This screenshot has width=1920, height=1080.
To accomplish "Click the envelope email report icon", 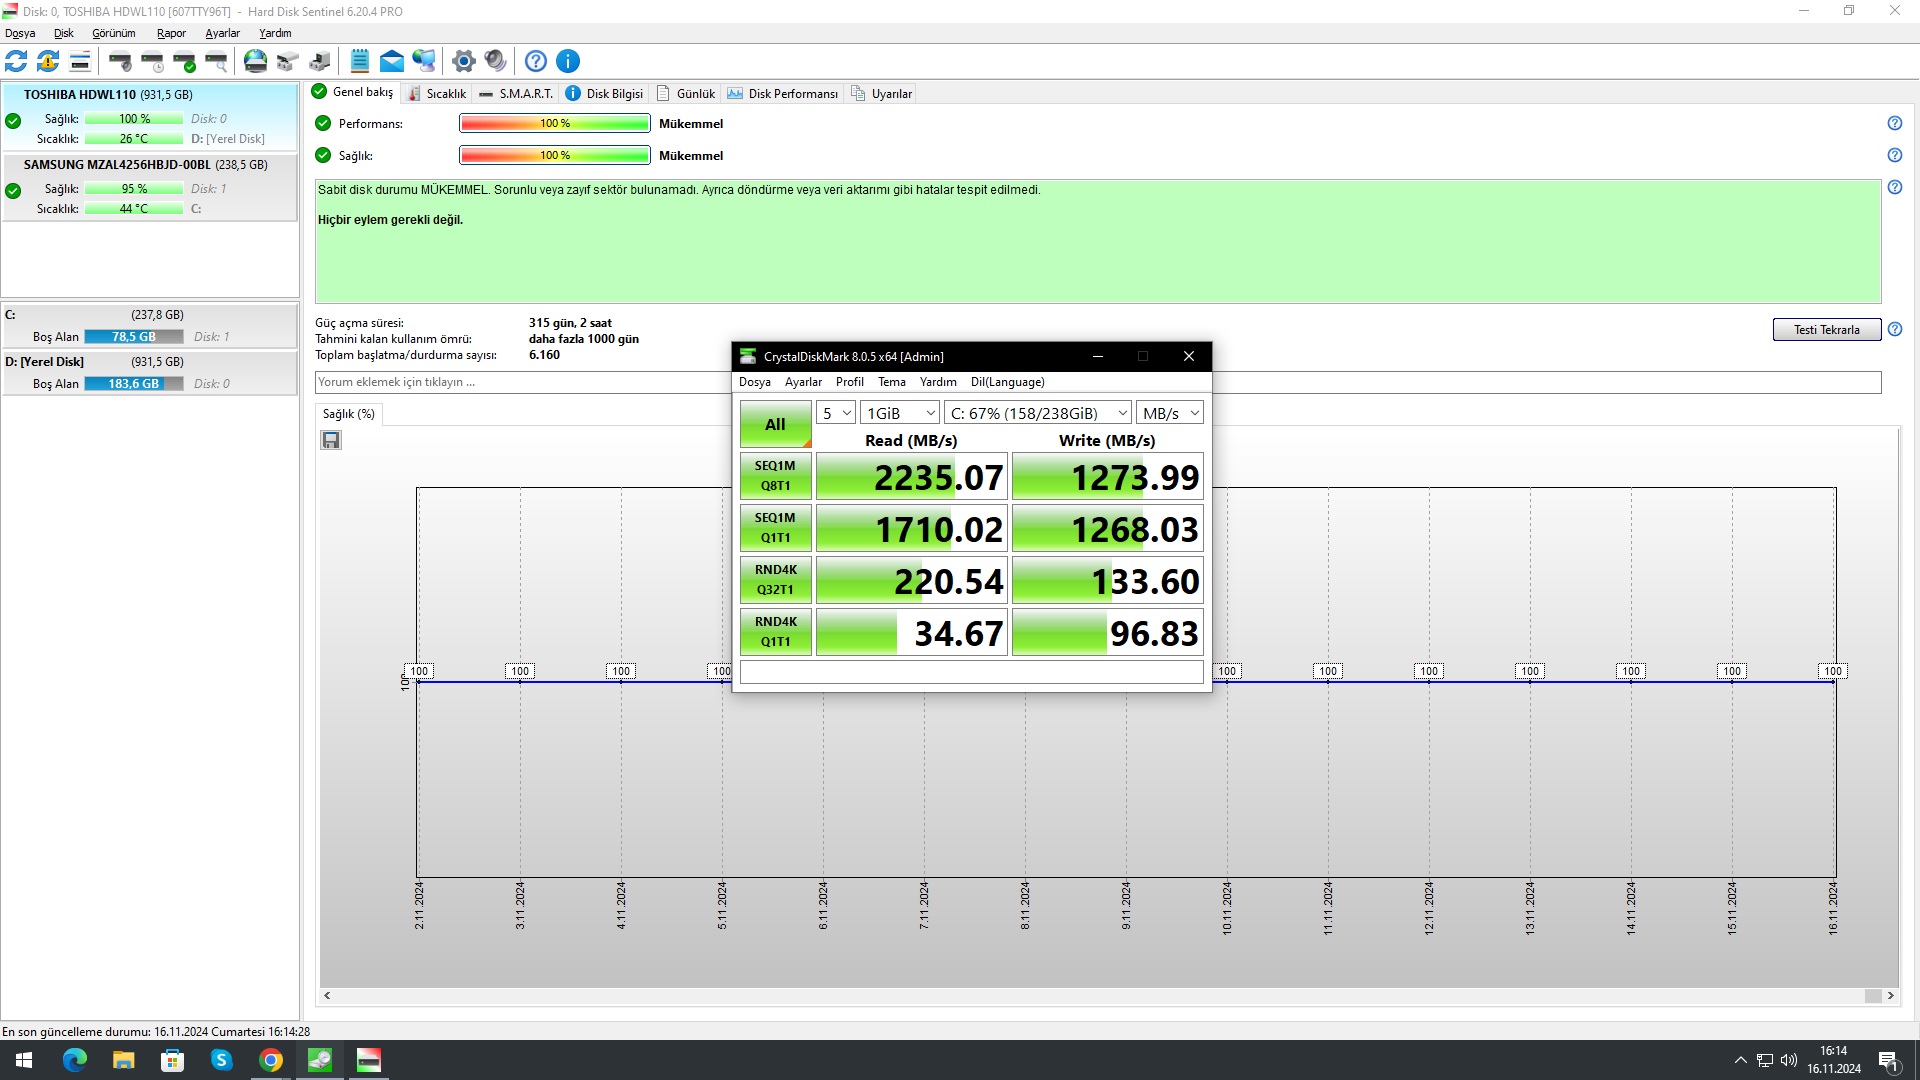I will 392,61.
